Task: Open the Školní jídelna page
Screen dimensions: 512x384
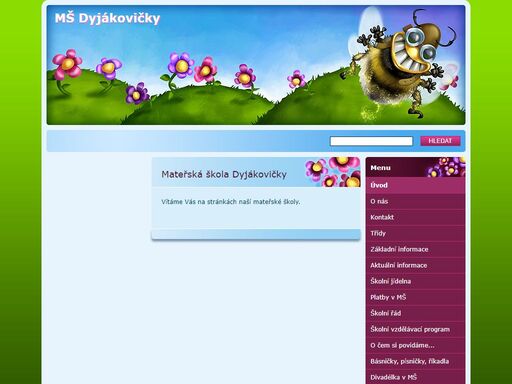Action: pyautogui.click(x=415, y=281)
